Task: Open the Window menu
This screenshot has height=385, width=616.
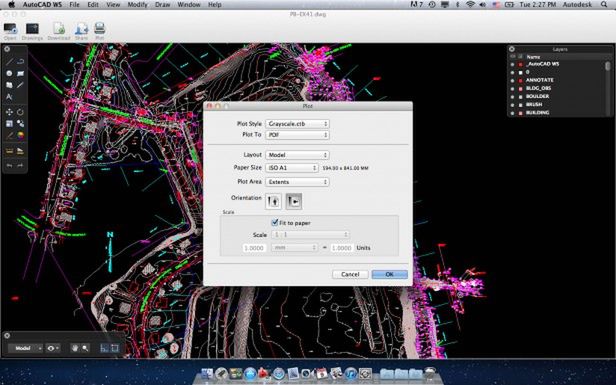Action: pyautogui.click(x=189, y=5)
